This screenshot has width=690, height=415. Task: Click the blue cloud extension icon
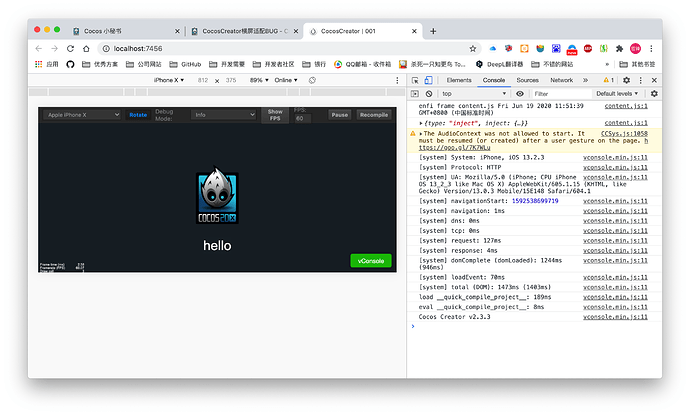(x=492, y=48)
